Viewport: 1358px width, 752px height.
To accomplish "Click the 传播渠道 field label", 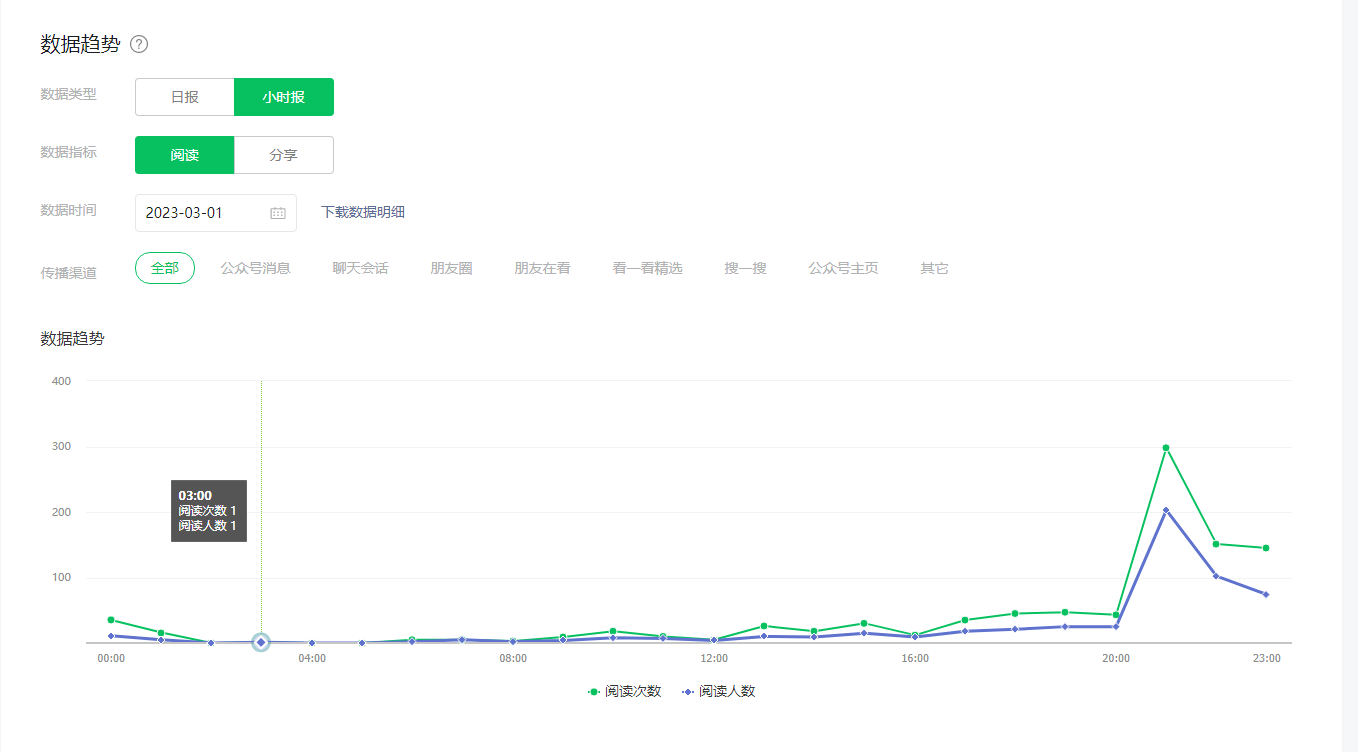I will (69, 272).
